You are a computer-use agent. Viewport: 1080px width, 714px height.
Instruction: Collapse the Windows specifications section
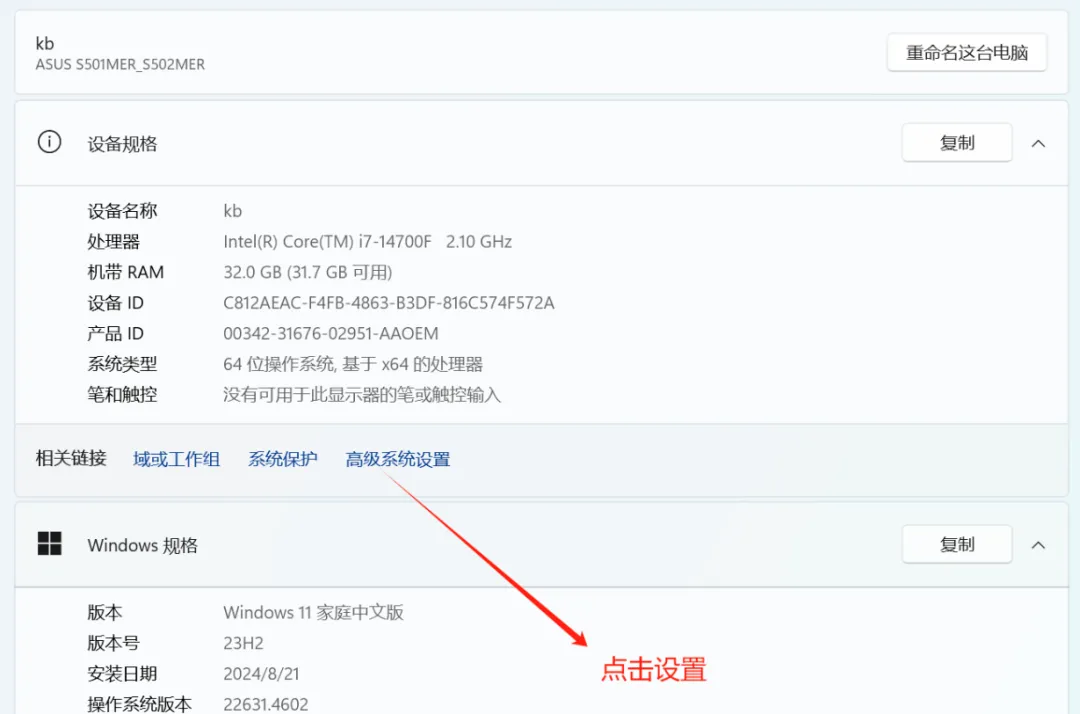click(x=1038, y=545)
